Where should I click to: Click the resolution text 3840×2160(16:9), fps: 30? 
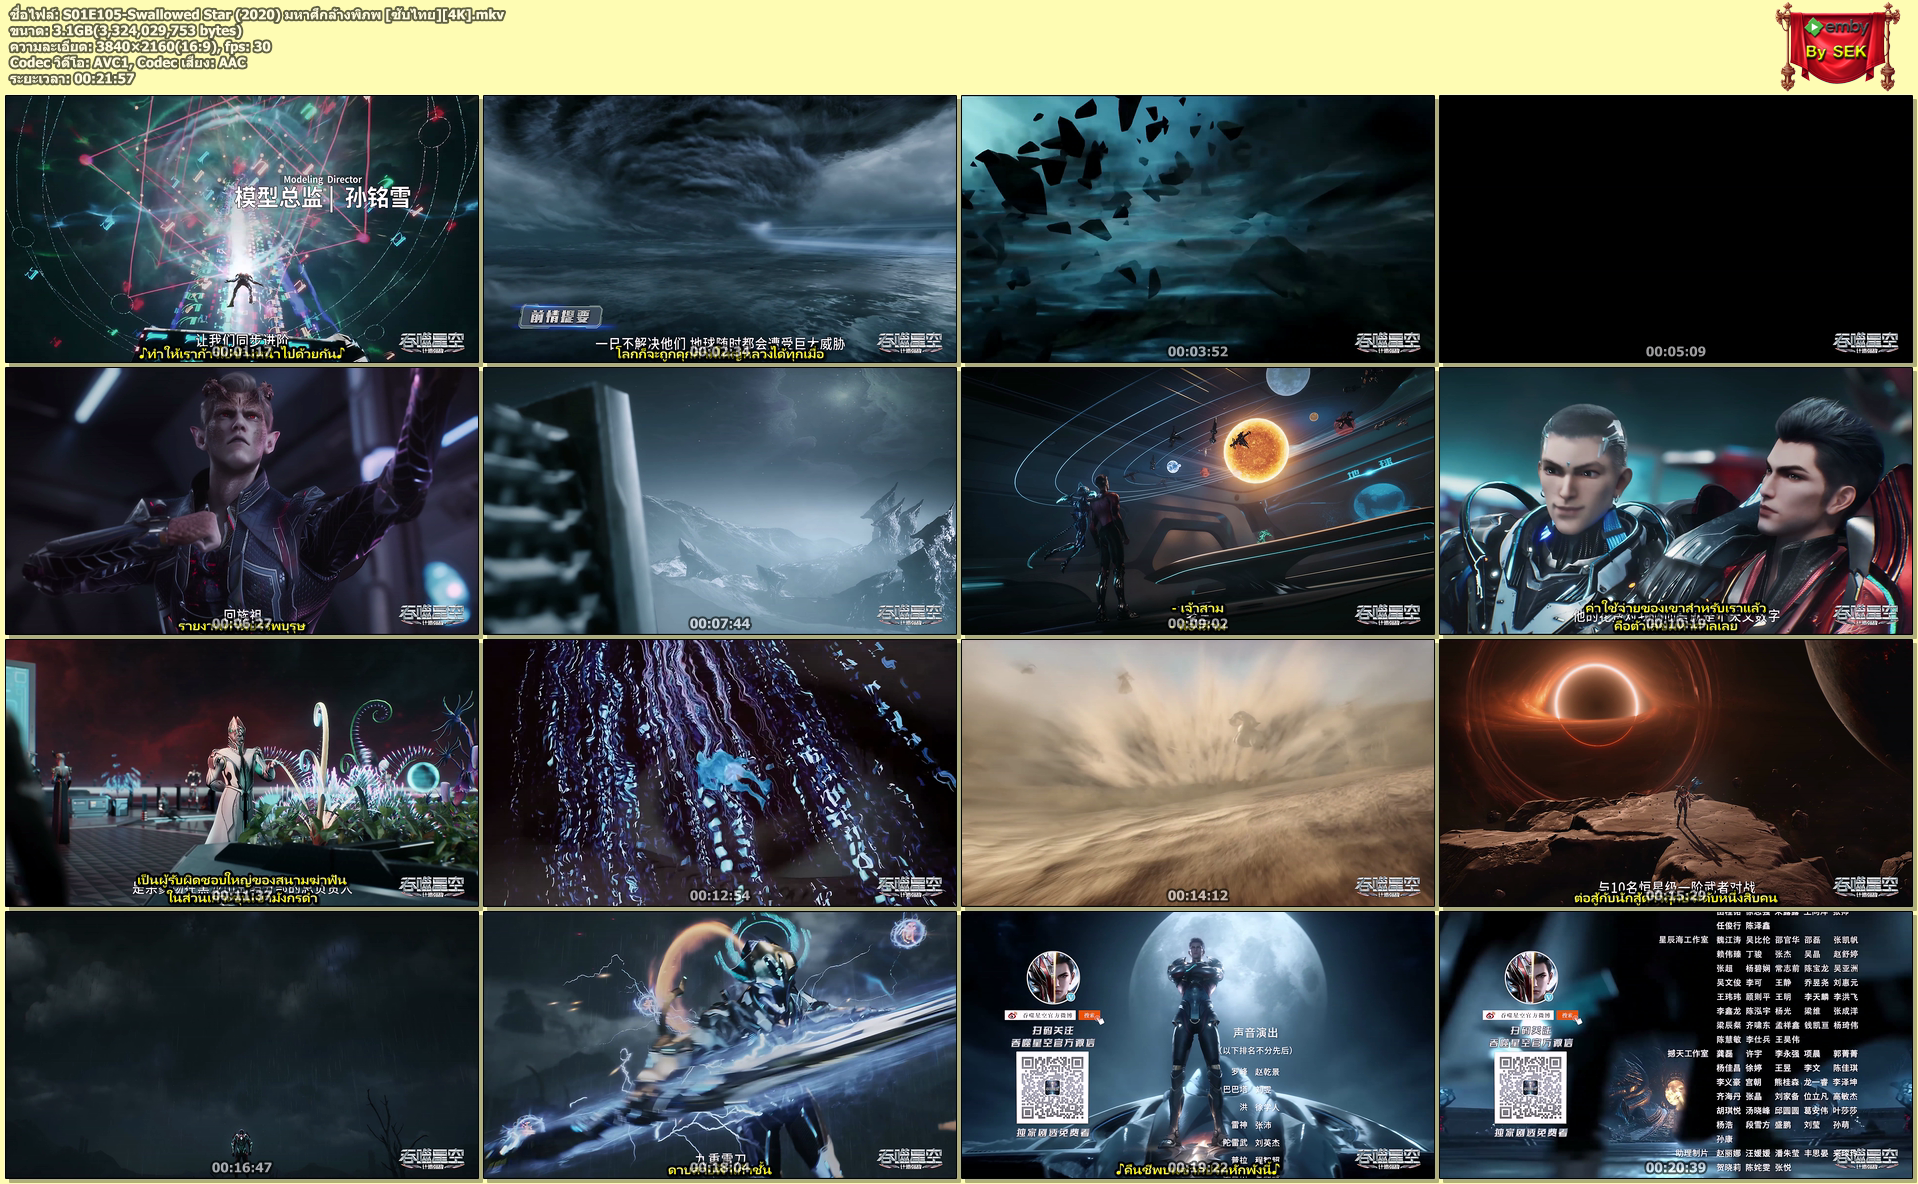(x=140, y=46)
